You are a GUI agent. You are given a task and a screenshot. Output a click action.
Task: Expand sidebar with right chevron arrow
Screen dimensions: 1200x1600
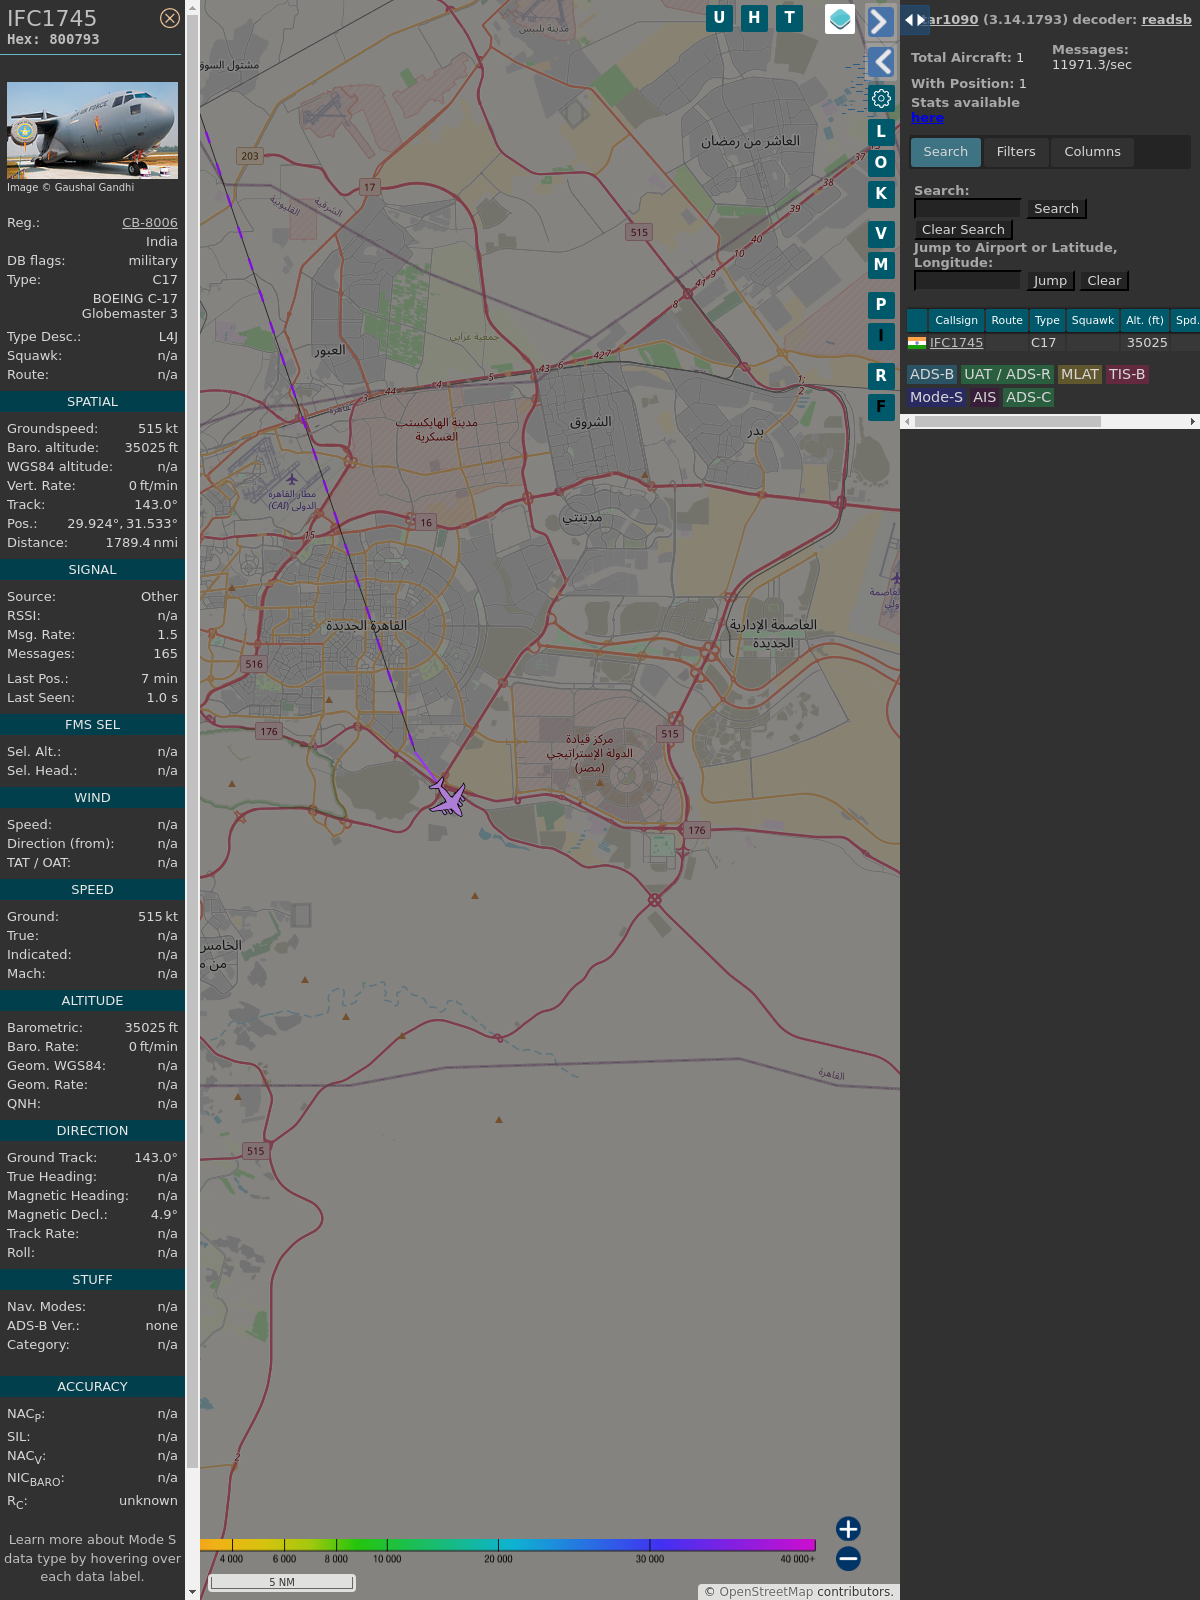pyautogui.click(x=880, y=21)
